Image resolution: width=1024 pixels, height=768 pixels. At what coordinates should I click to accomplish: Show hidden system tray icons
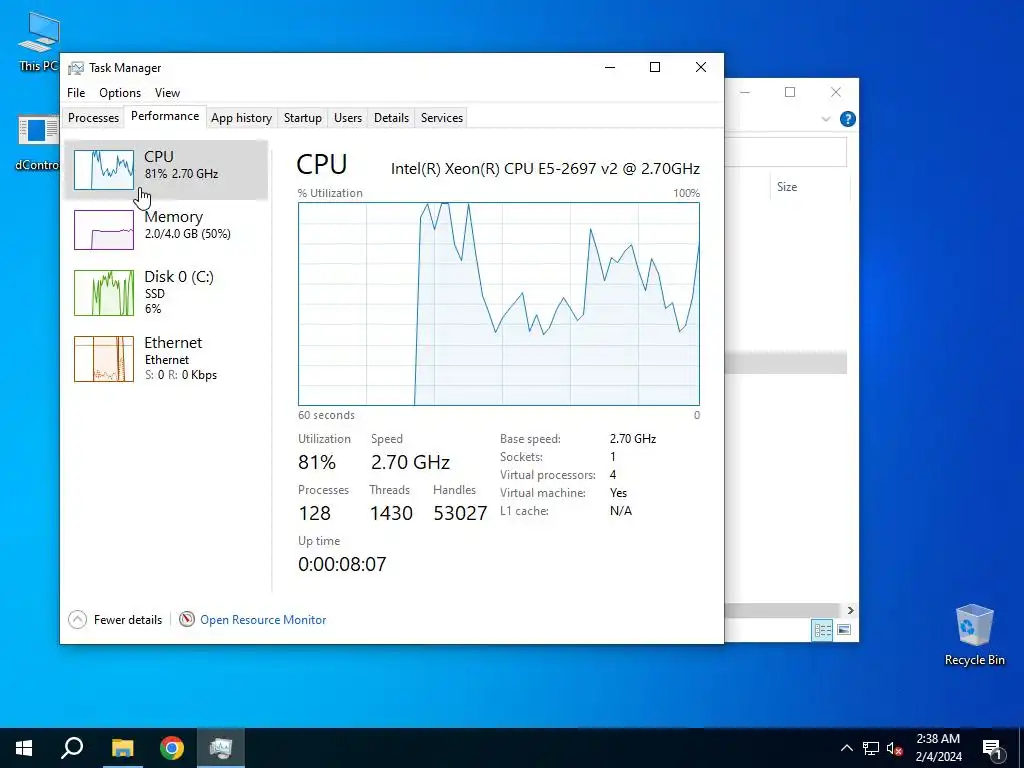click(846, 748)
